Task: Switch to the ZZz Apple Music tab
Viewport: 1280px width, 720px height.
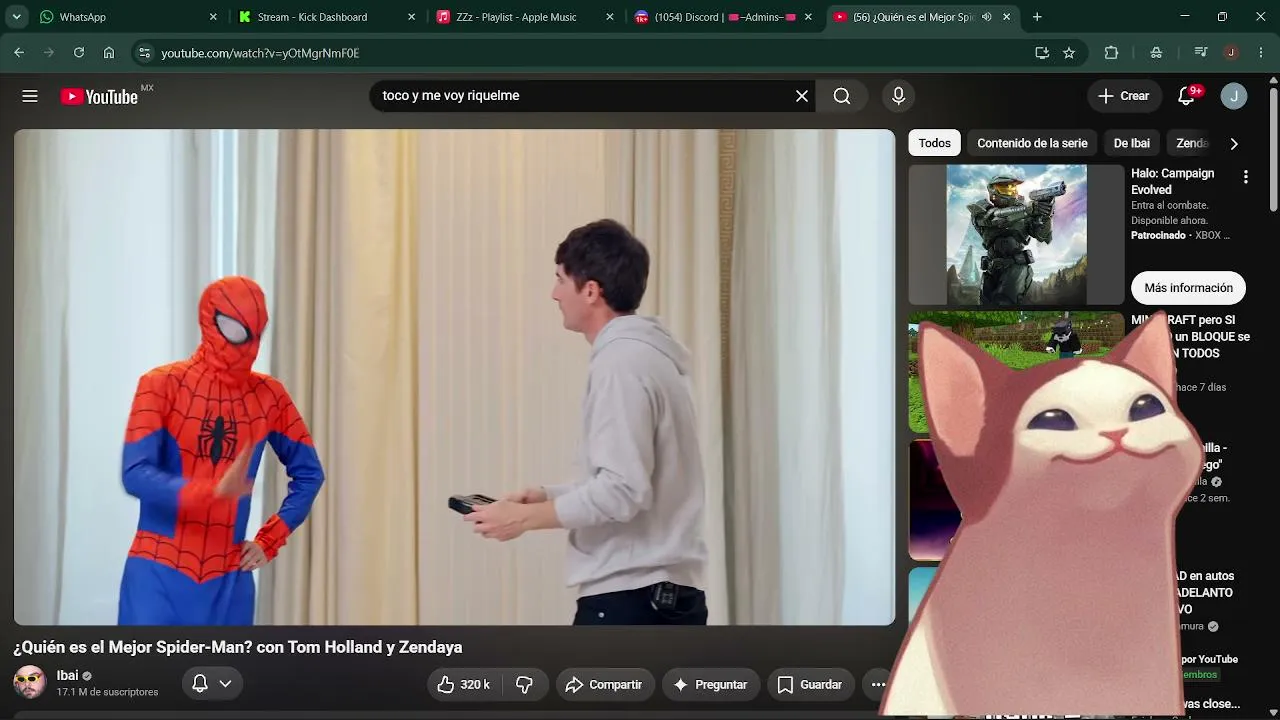Action: point(526,17)
